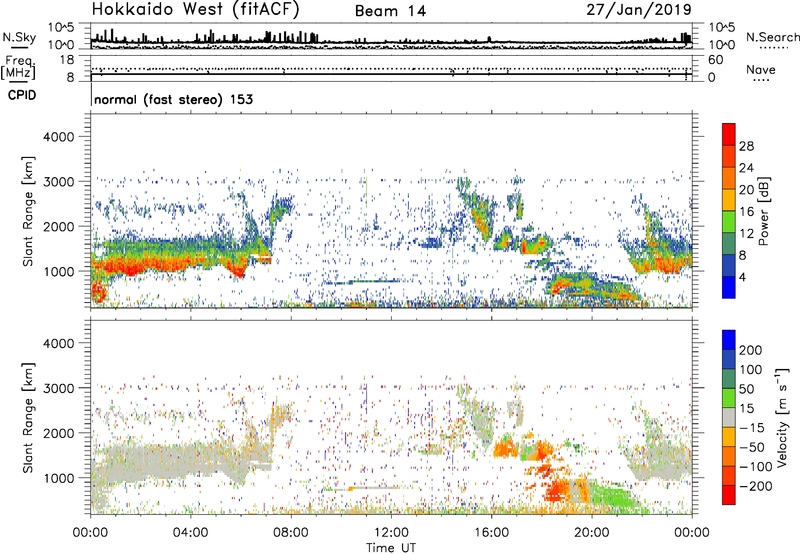Image resolution: width=800 pixels, height=554 pixels.
Task: Click the '16:00' time tick label
Action: (491, 533)
